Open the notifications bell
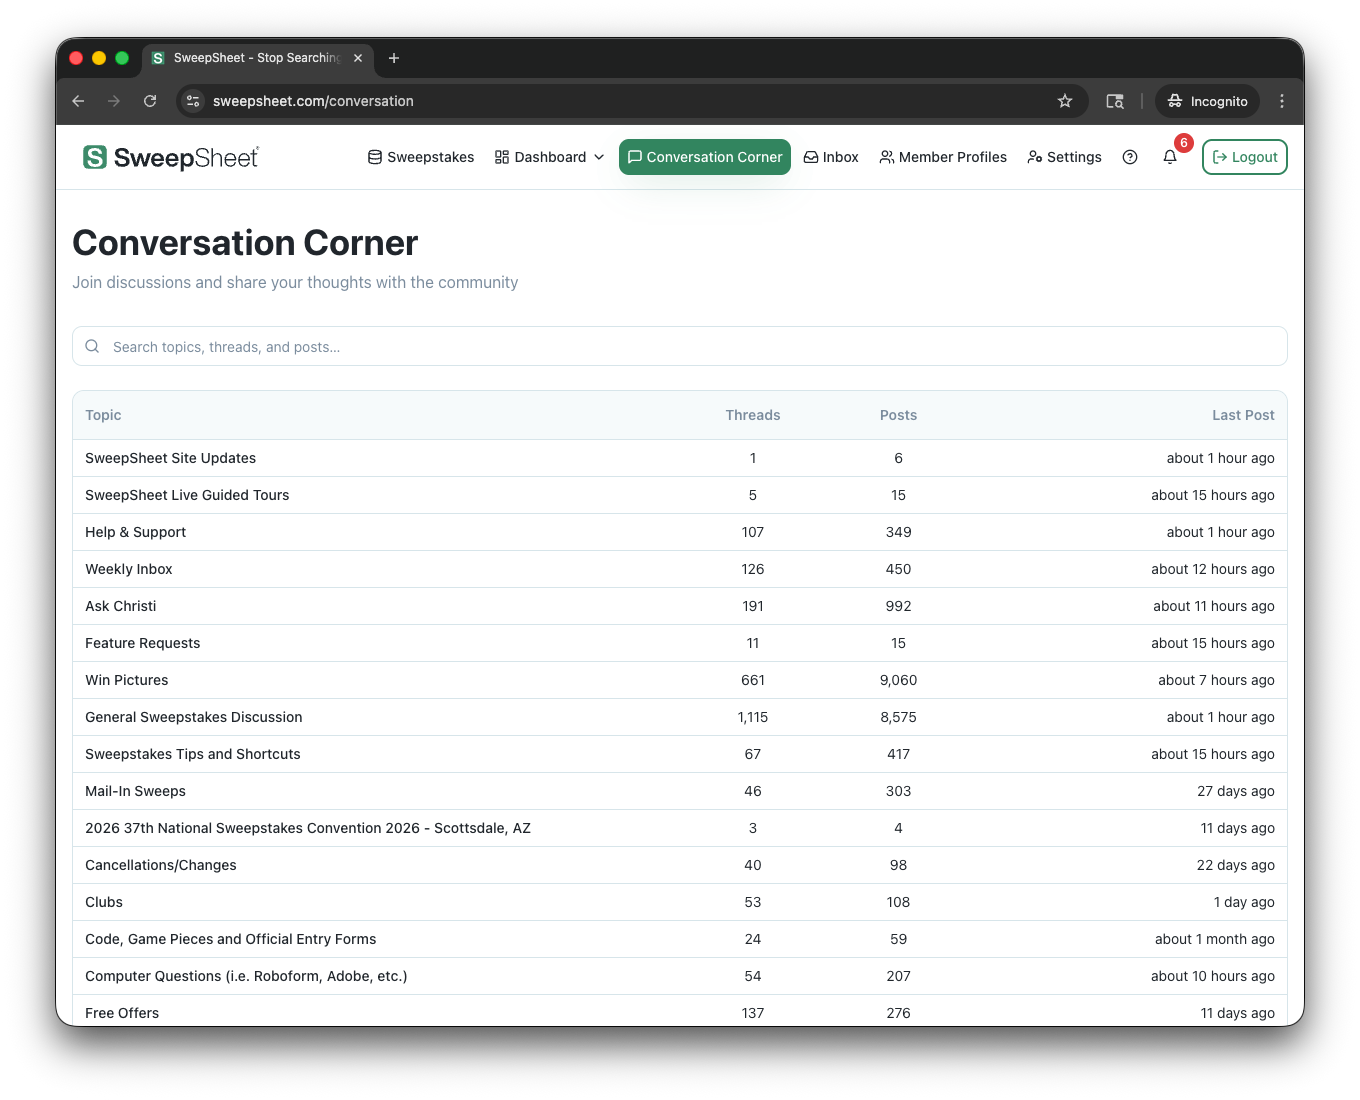The width and height of the screenshot is (1360, 1100). pyautogui.click(x=1170, y=157)
